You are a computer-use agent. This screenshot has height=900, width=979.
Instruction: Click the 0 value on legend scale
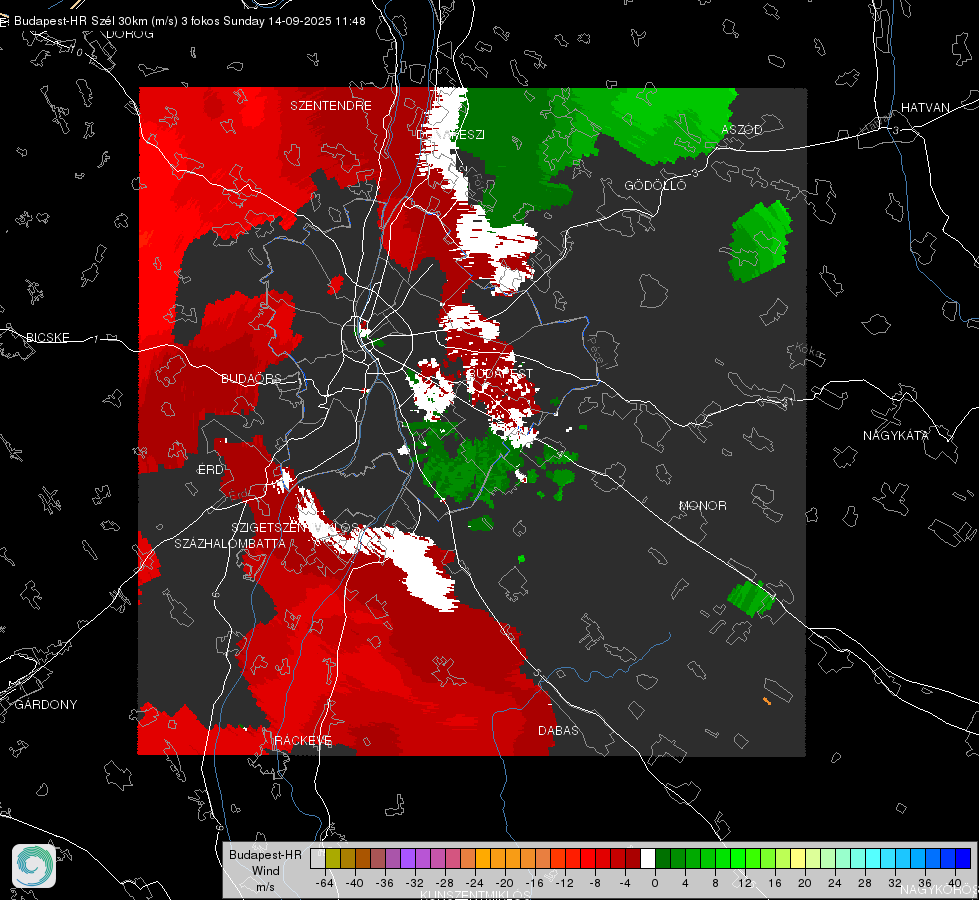pos(654,883)
